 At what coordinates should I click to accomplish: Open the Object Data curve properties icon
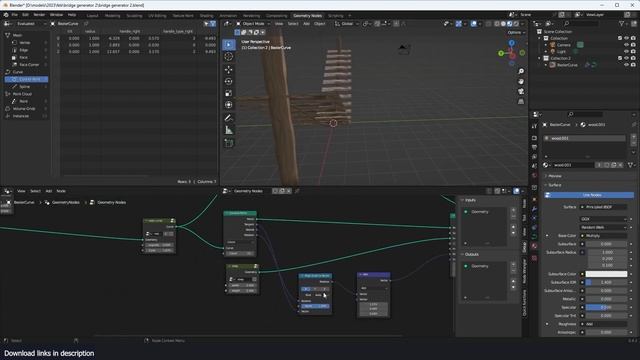[534, 237]
